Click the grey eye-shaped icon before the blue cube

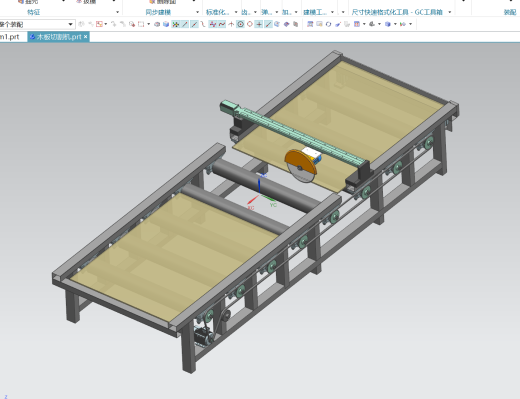pos(157,24)
